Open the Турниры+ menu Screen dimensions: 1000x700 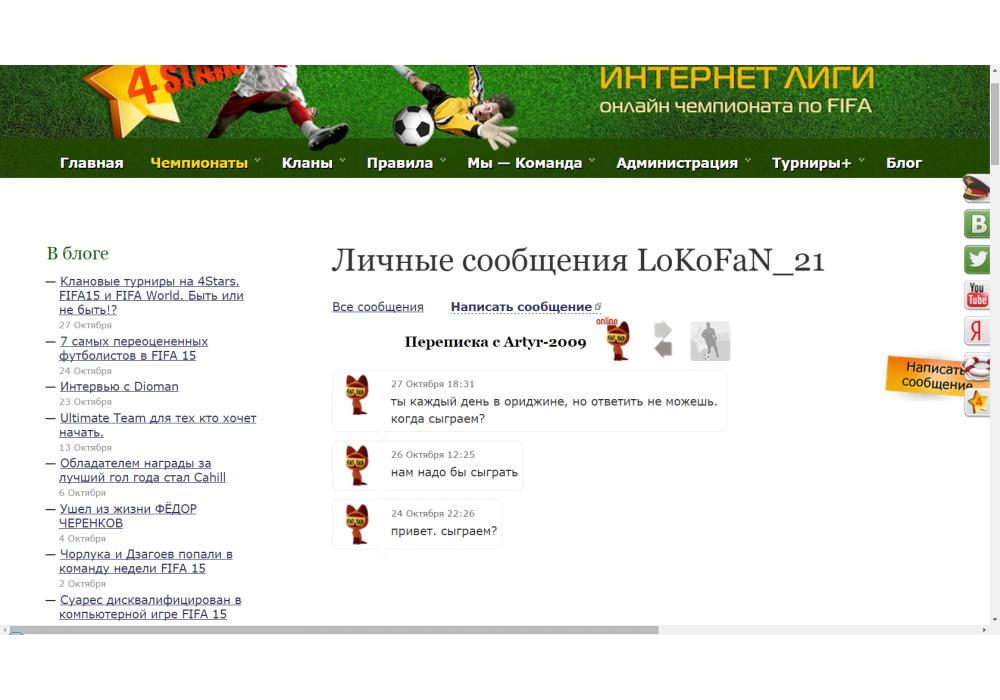click(x=811, y=163)
